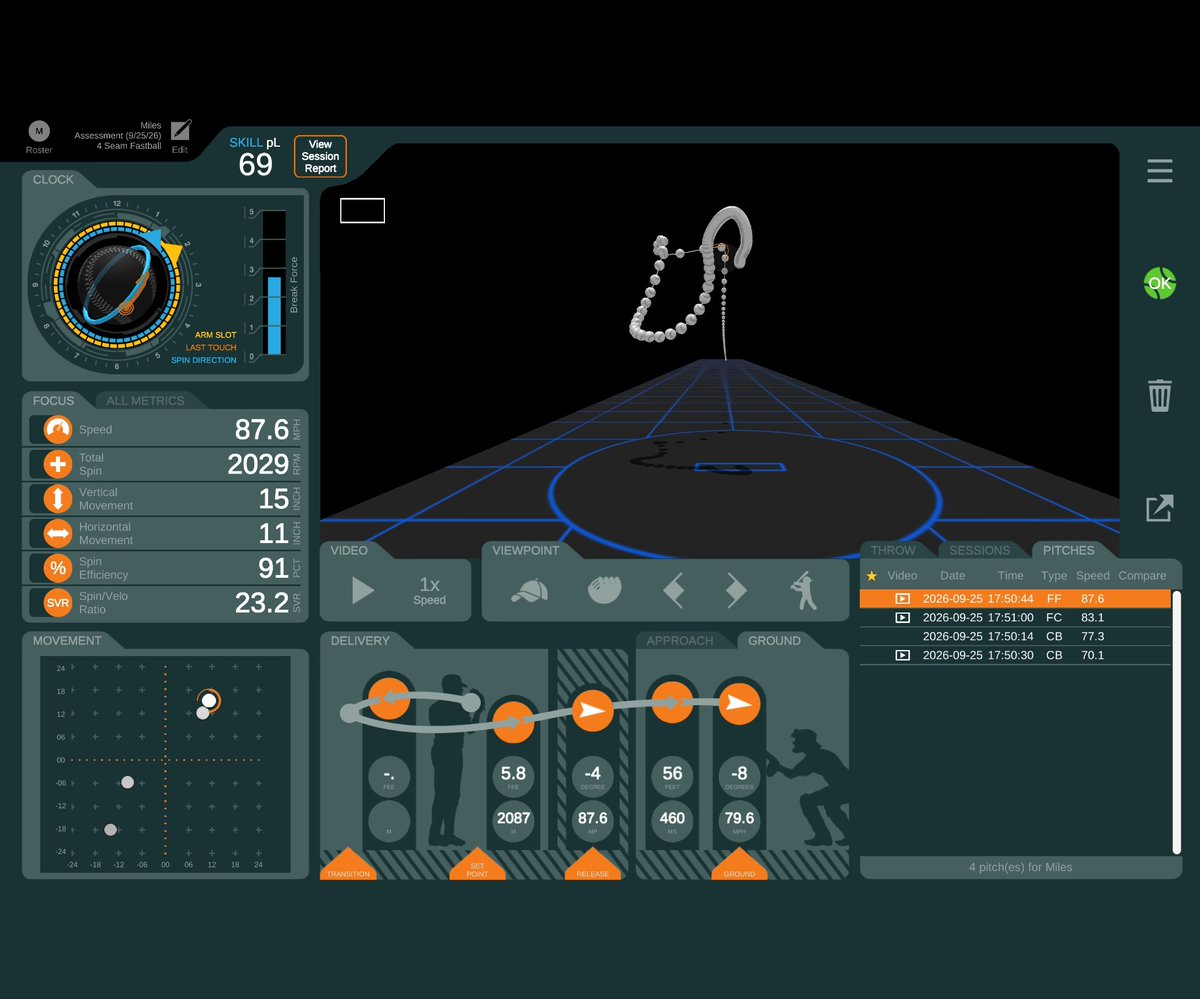Click the star favorite column header
Screen dimensions: 1200x999
point(871,576)
